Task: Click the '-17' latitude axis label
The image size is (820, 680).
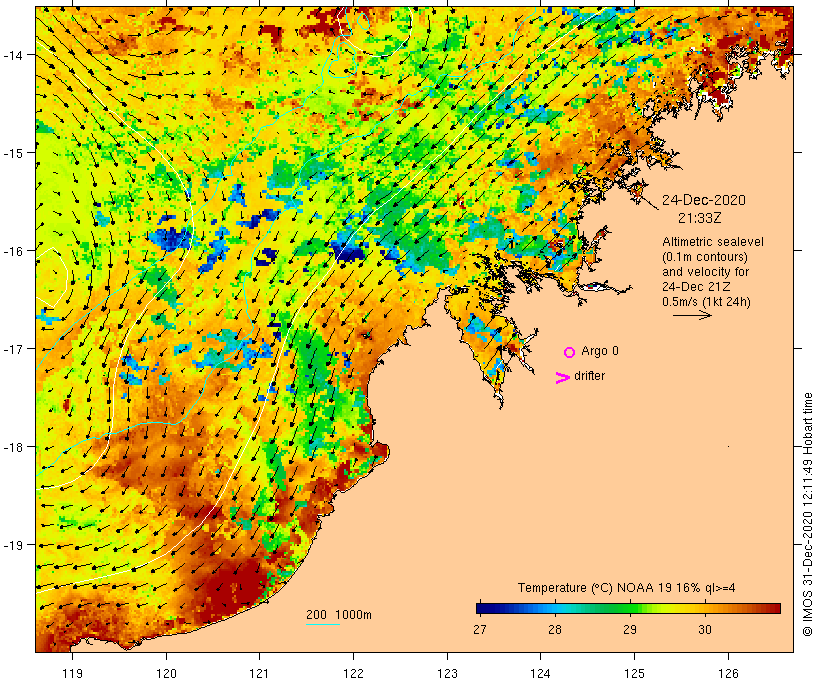Action: pyautogui.click(x=12, y=349)
